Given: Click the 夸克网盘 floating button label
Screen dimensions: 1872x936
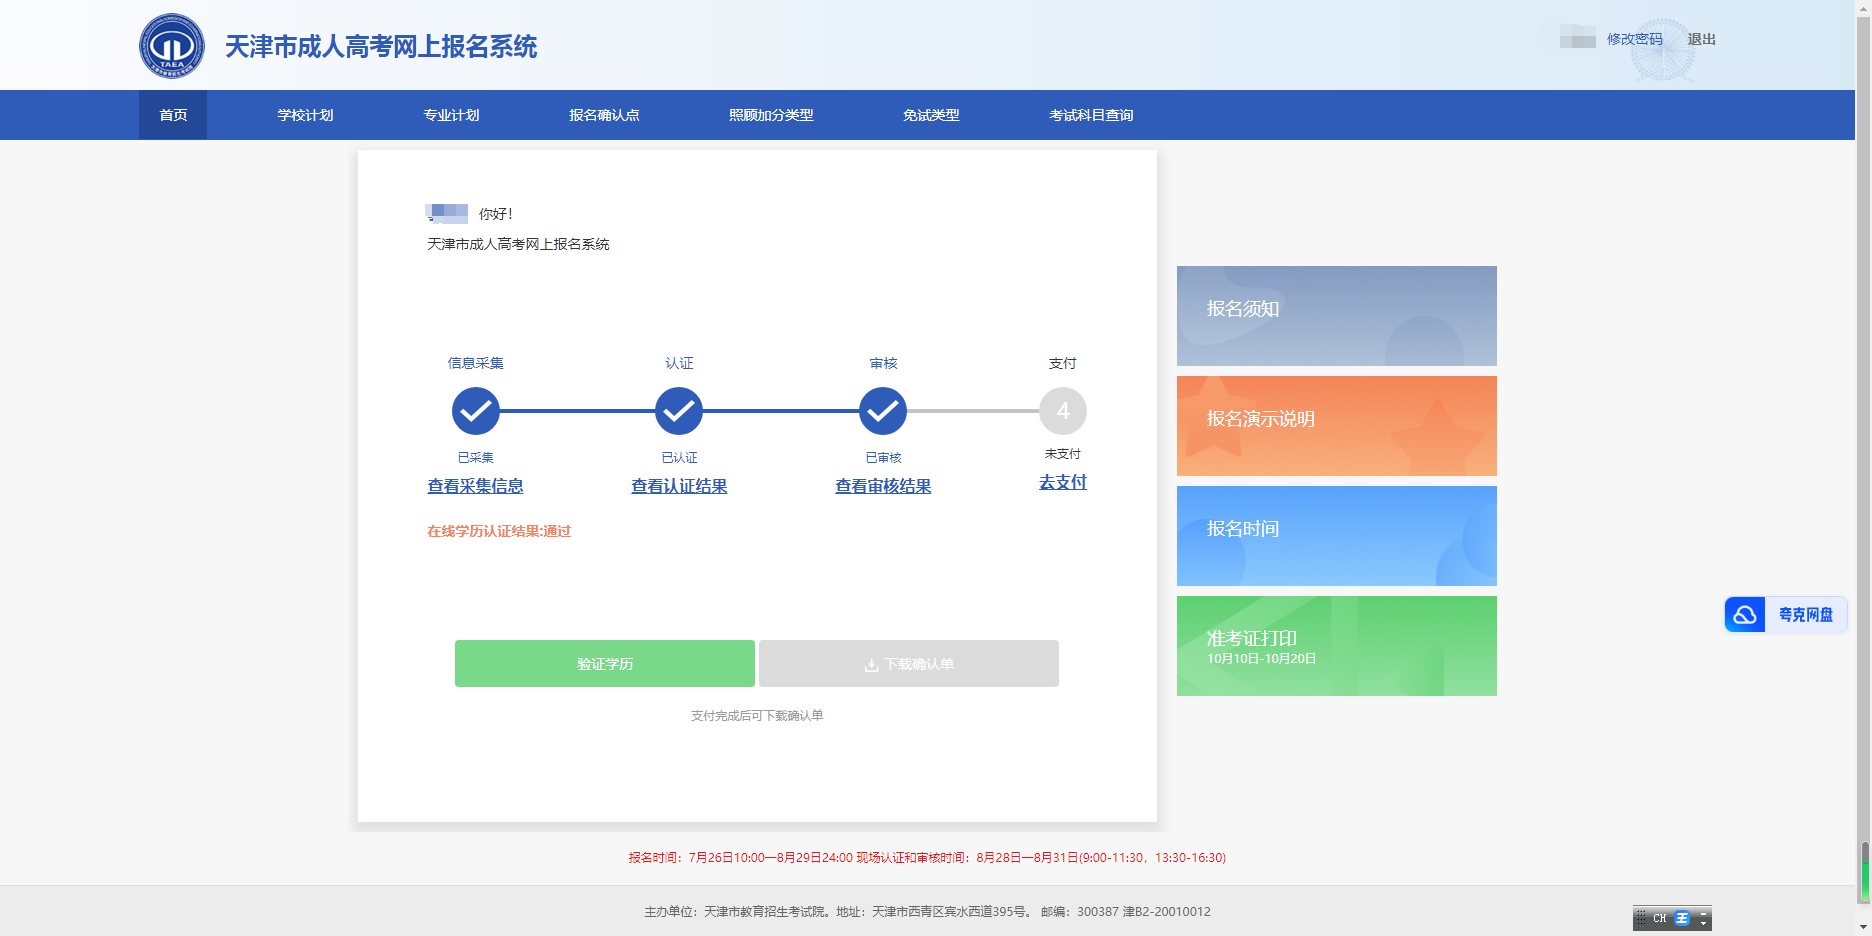Looking at the screenshot, I should (x=1806, y=615).
